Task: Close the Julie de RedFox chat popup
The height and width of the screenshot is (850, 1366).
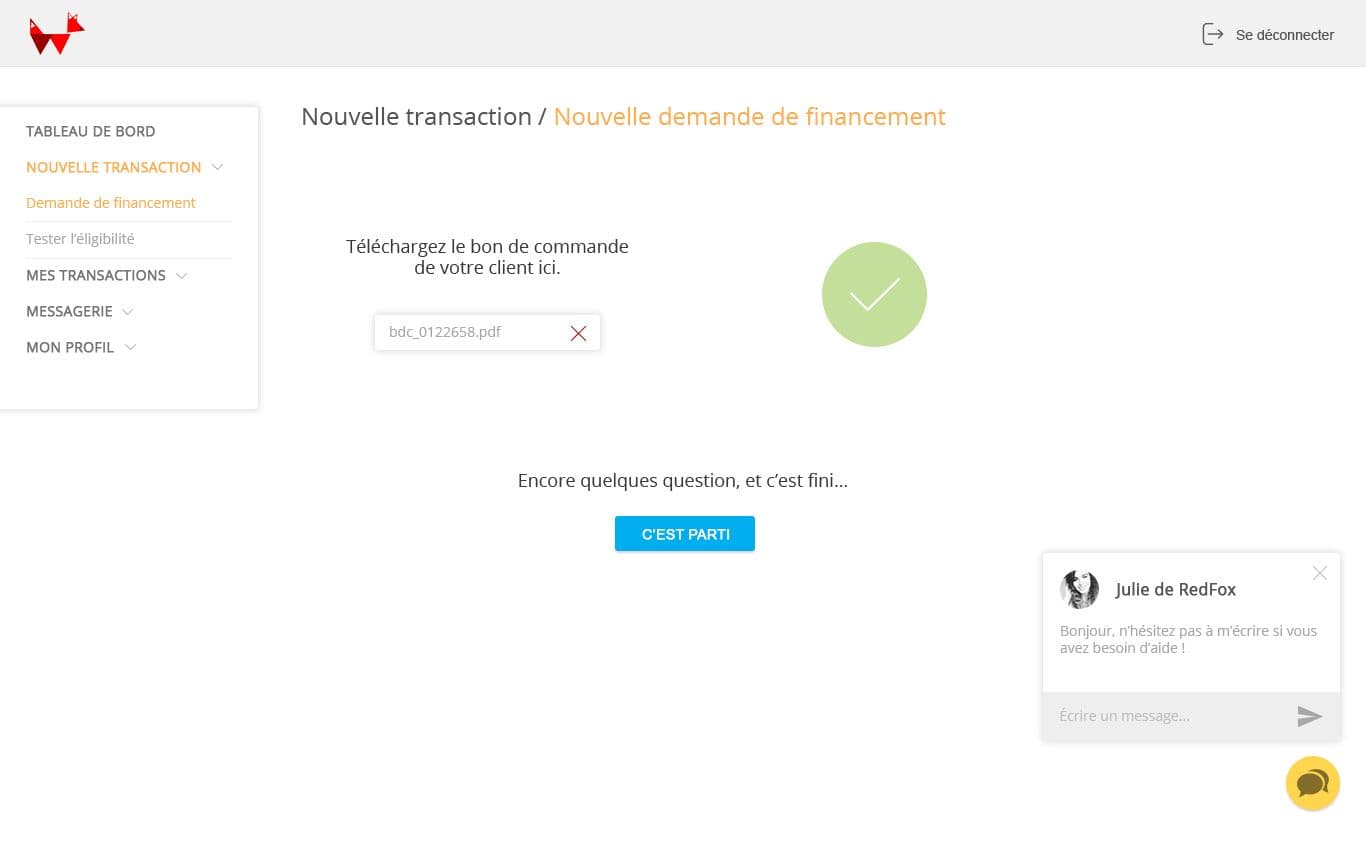Action: (x=1320, y=573)
